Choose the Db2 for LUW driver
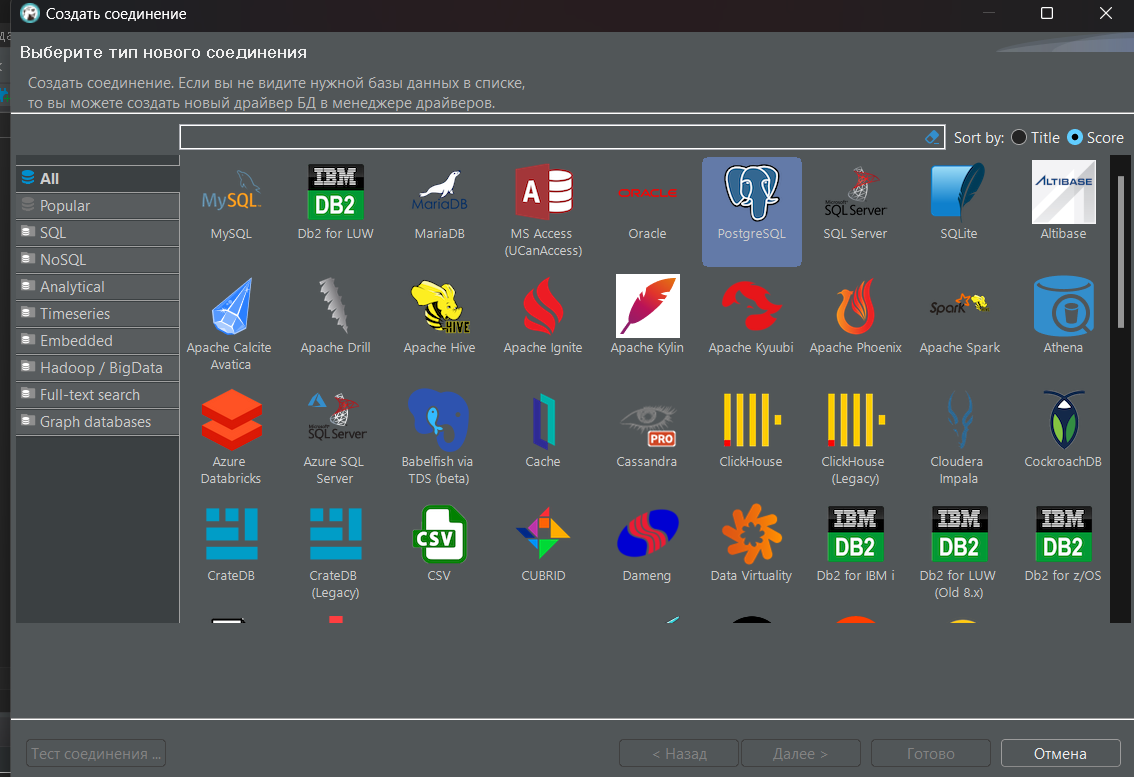This screenshot has height=777, width=1134. coord(336,203)
